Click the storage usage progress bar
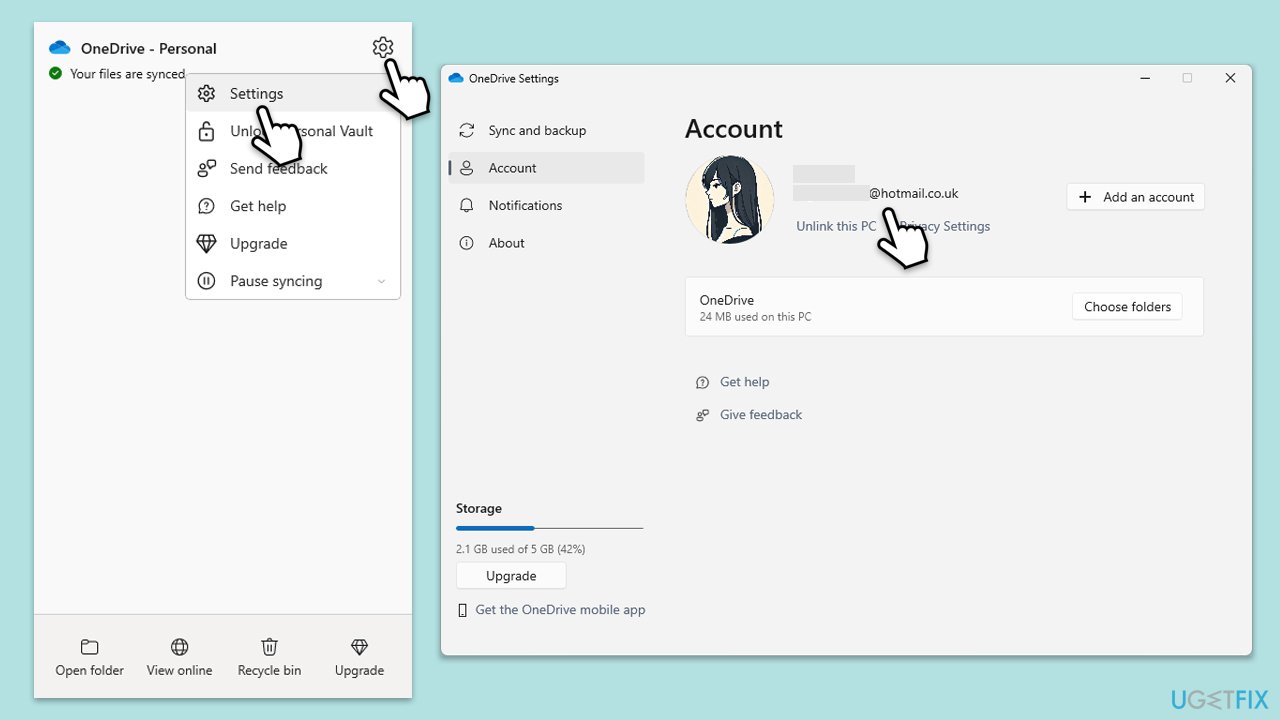The width and height of the screenshot is (1280, 720). (549, 528)
